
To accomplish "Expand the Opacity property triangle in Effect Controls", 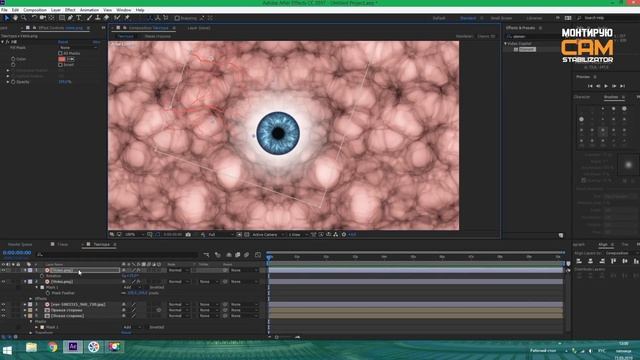I will pos(8,82).
